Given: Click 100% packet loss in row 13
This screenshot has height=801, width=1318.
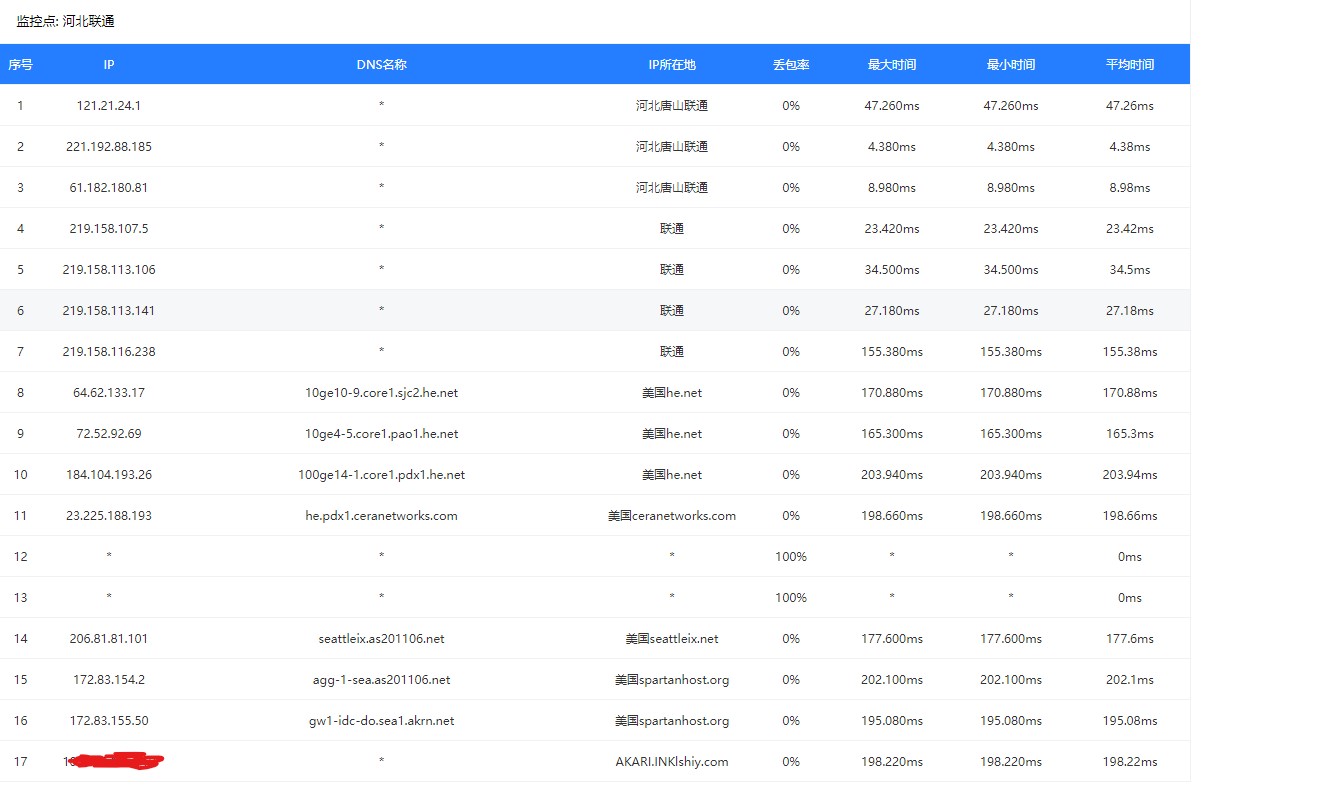Looking at the screenshot, I should pos(791,597).
